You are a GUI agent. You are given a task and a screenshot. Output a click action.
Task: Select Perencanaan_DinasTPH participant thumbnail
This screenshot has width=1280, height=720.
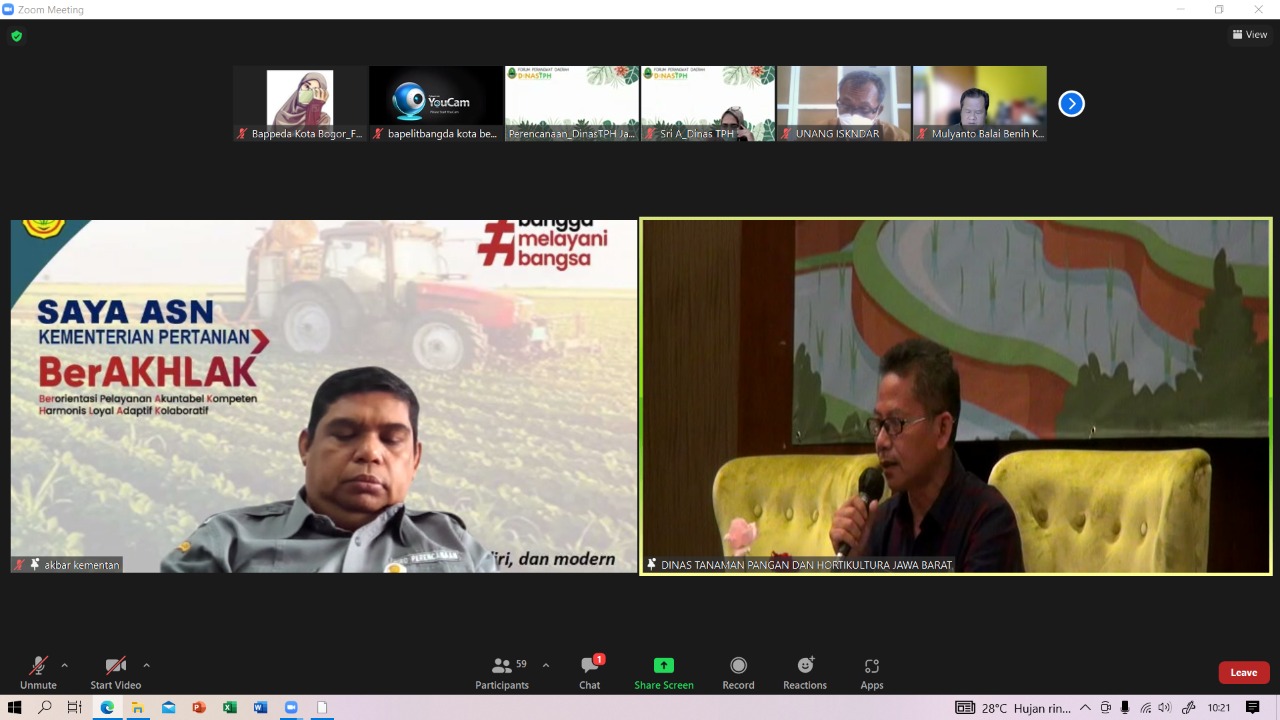pos(572,103)
